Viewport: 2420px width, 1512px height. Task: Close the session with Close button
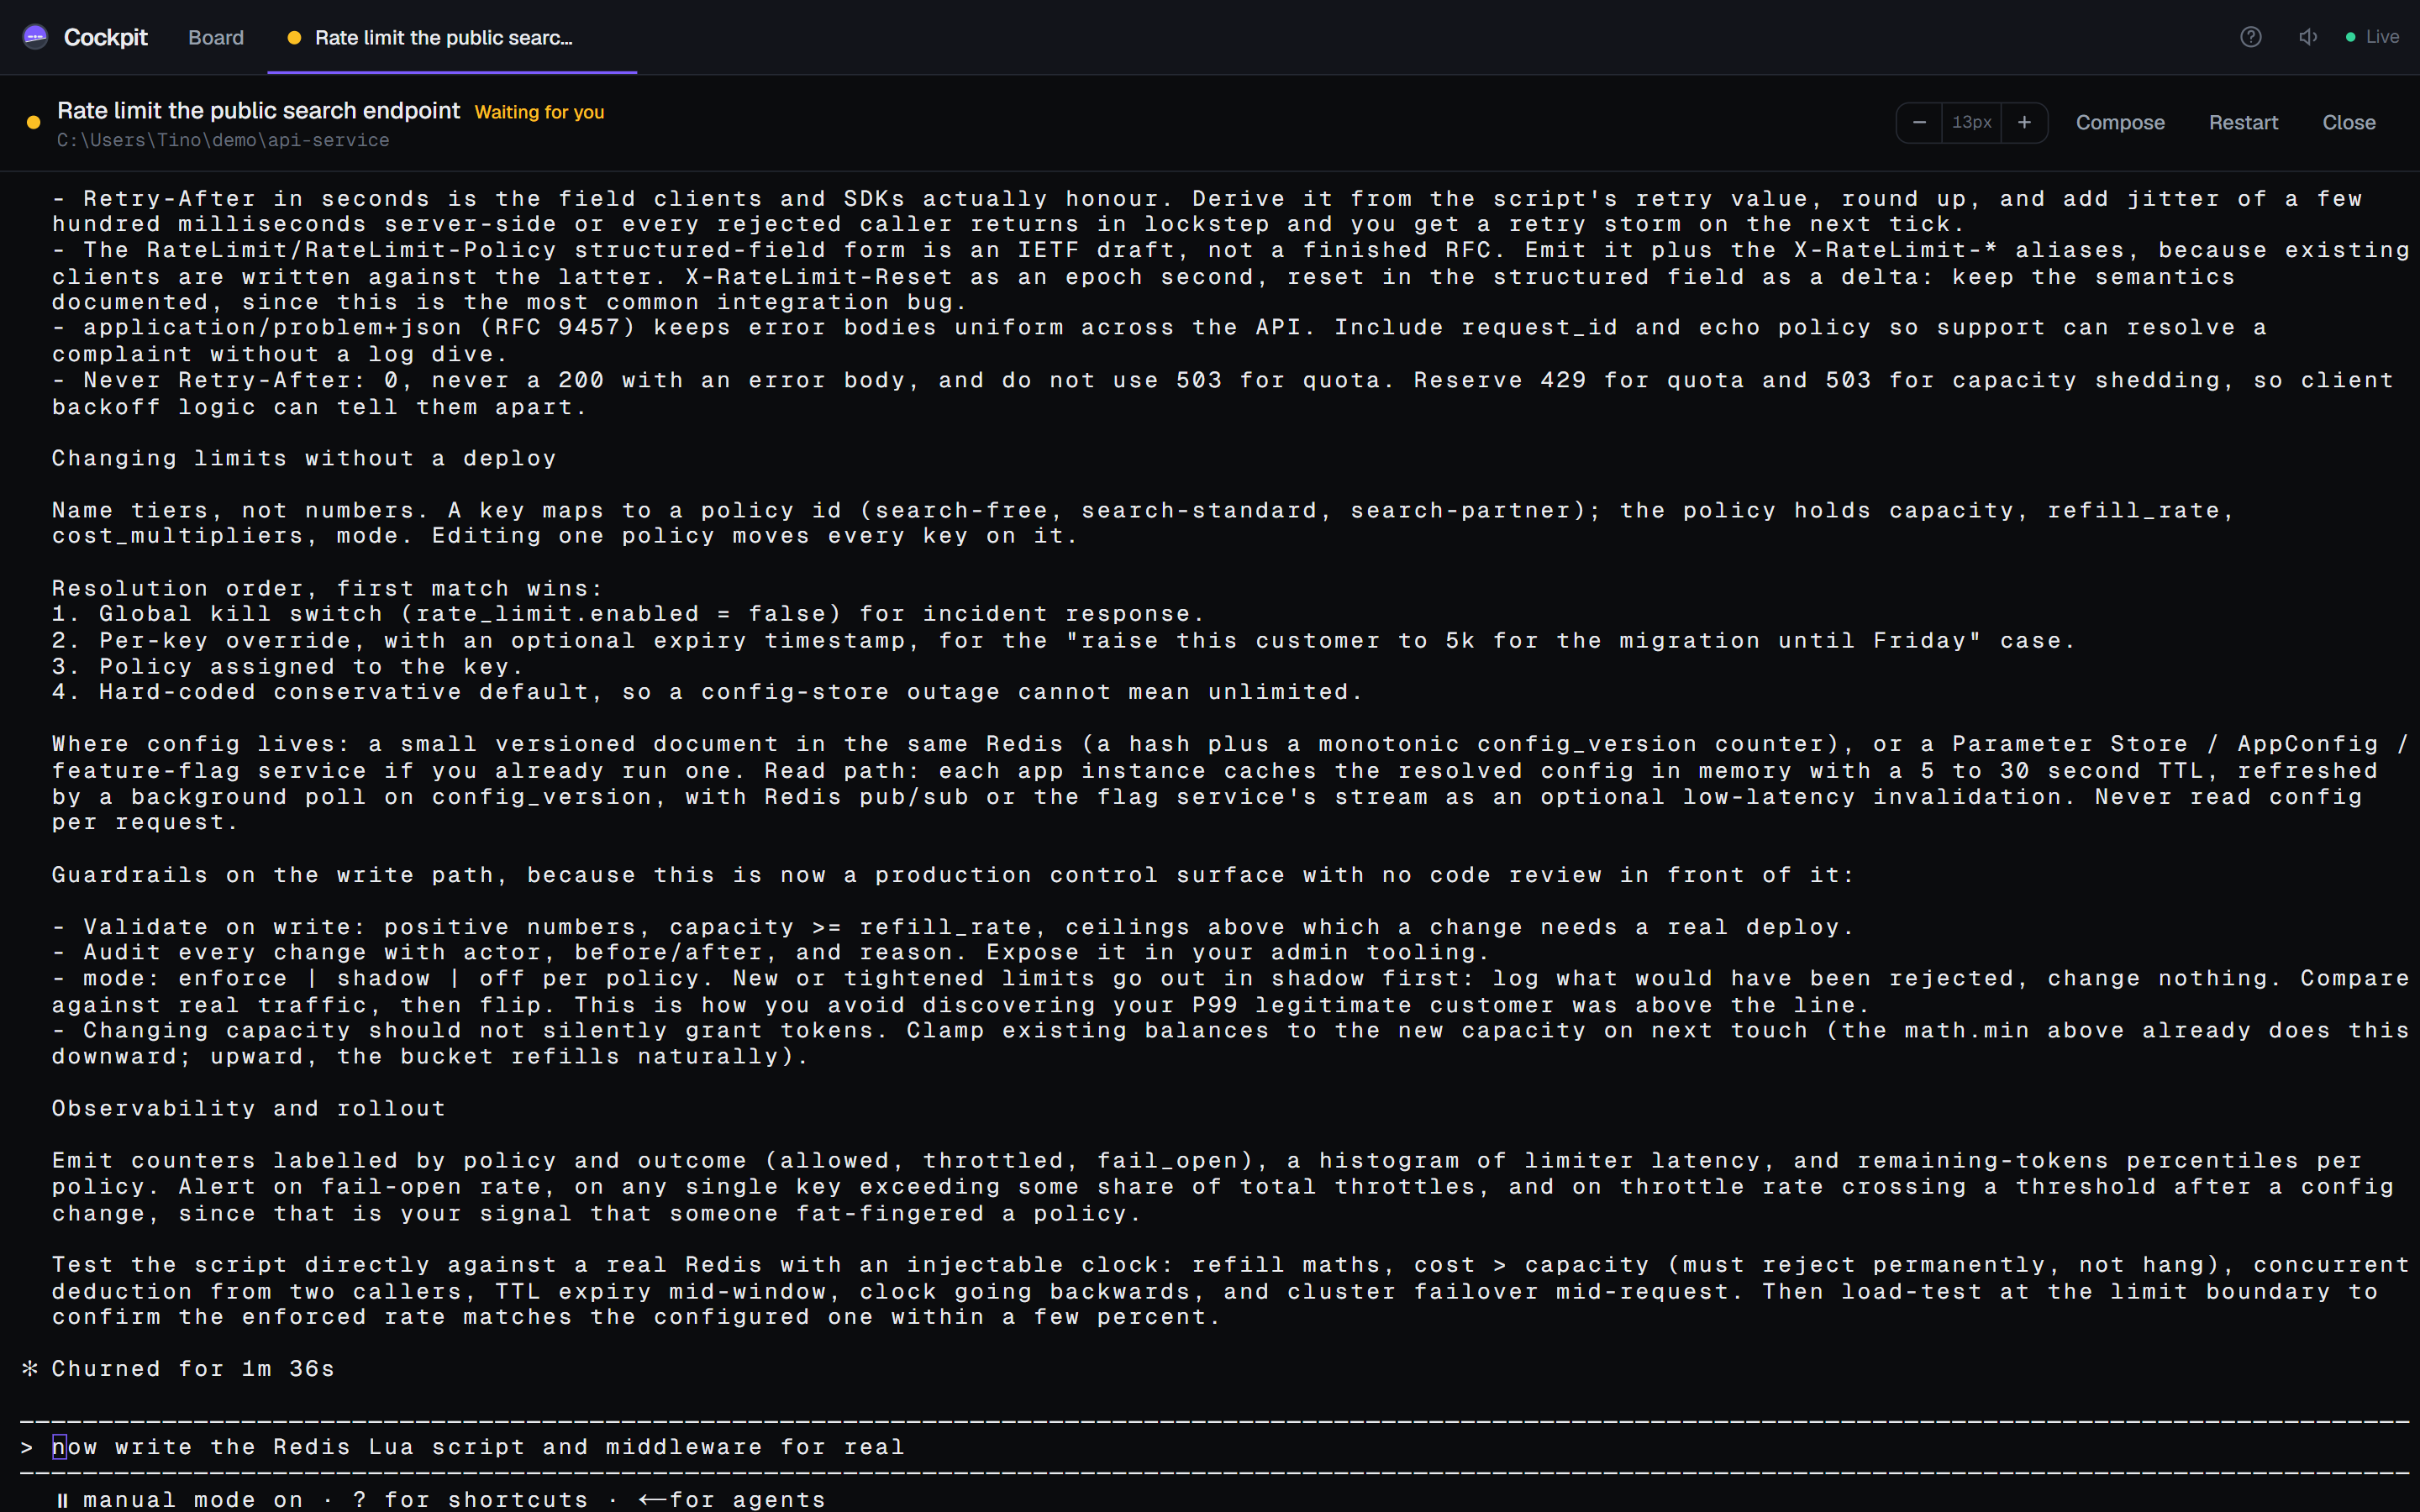(2348, 122)
